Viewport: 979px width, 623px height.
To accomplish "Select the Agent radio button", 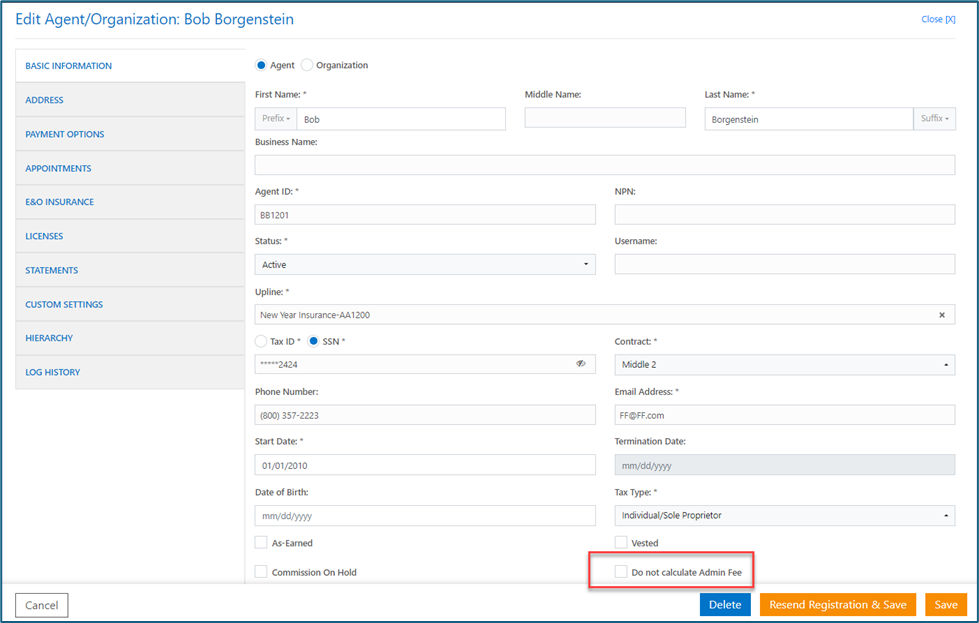I will click(x=261, y=65).
